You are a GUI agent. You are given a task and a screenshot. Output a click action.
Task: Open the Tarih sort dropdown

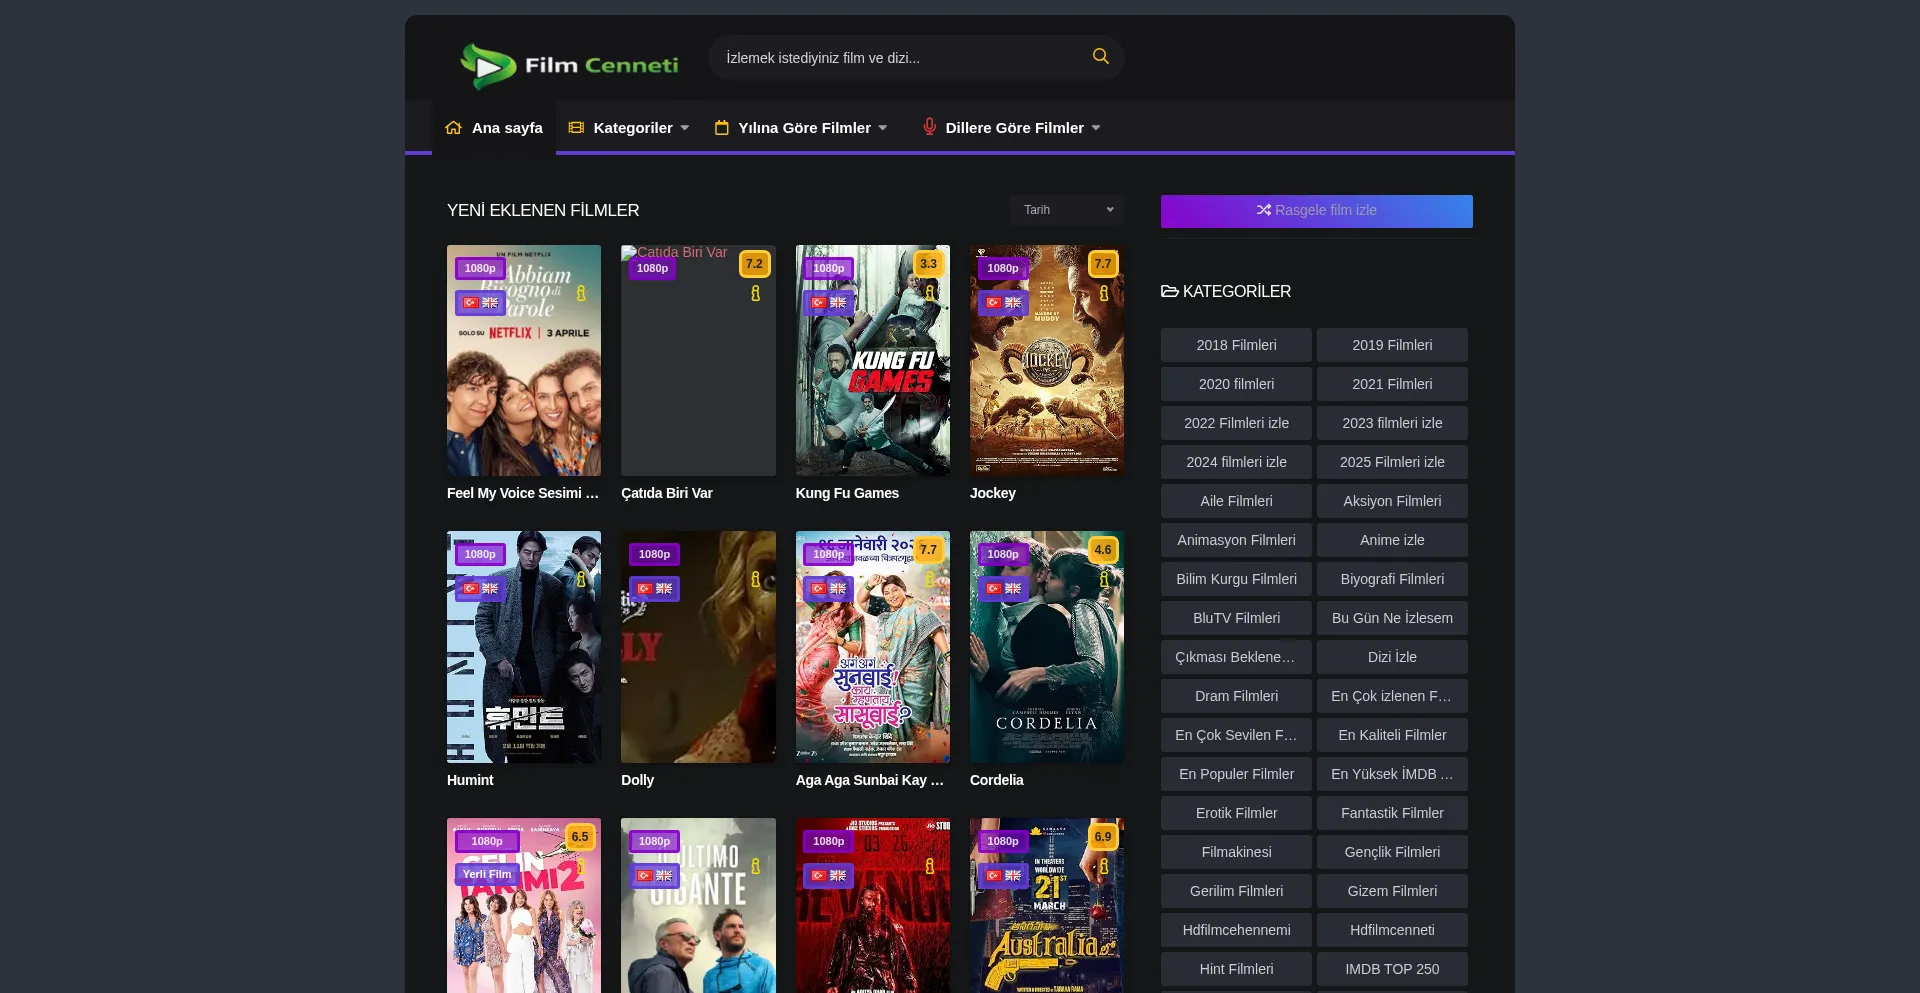[1067, 210]
